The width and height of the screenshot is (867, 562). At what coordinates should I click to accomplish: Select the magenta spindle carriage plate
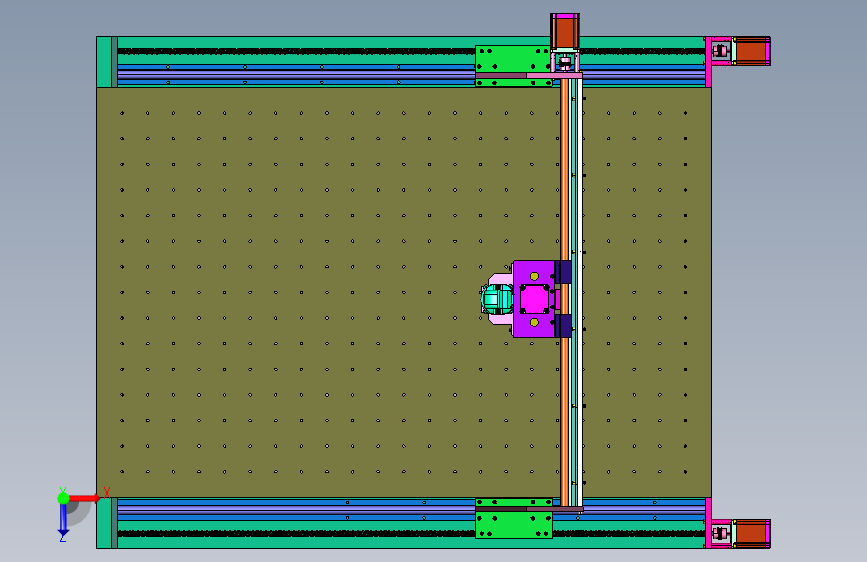pyautogui.click(x=534, y=299)
